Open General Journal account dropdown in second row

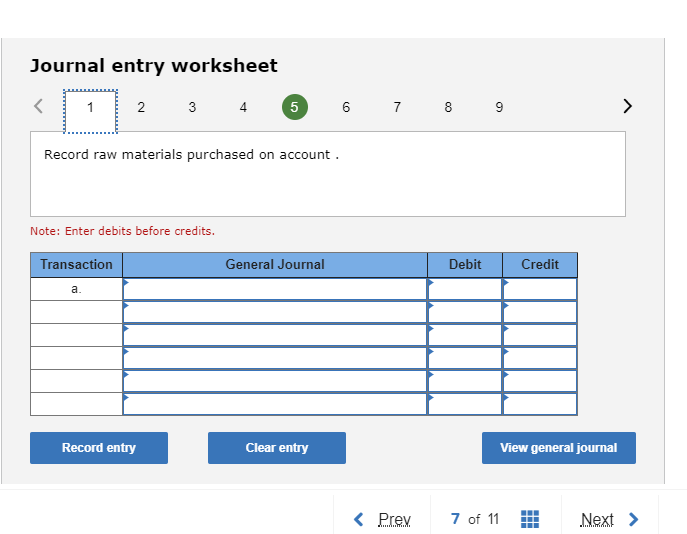(275, 312)
